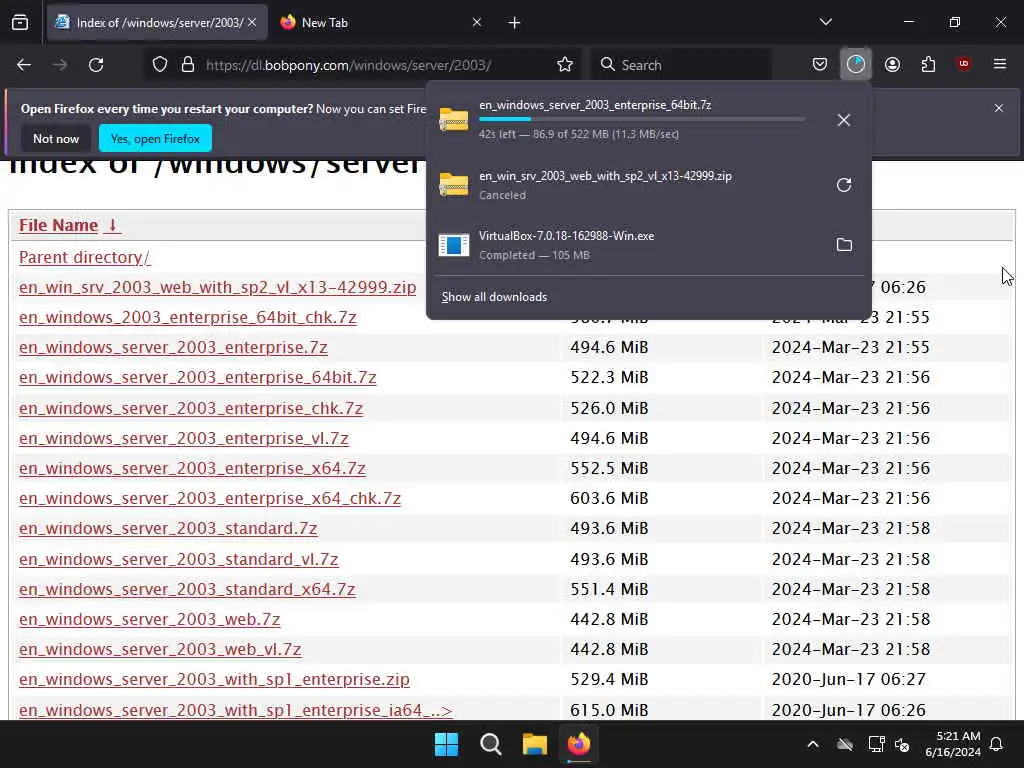The image size is (1024, 768).
Task: Open the VirtualBox-7.0.18-162988-Win.exe download entry
Action: (630, 245)
